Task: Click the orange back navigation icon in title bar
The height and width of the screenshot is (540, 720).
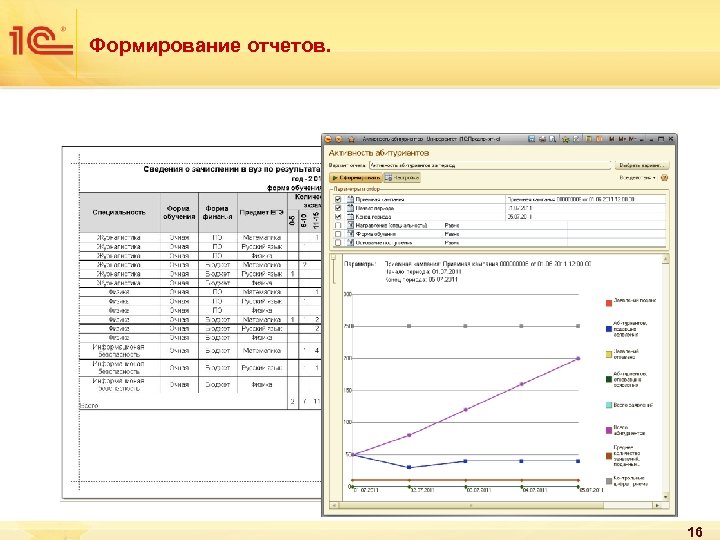Action: coord(328,139)
